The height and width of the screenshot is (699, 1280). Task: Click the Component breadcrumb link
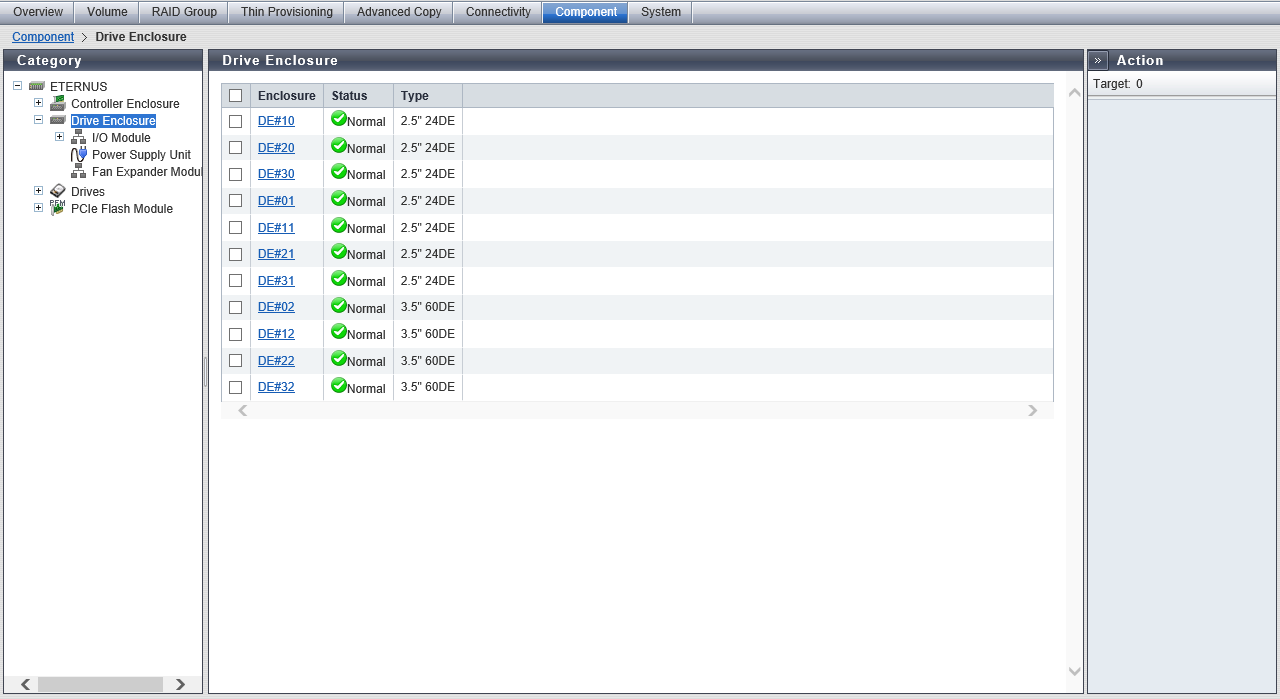[43, 37]
